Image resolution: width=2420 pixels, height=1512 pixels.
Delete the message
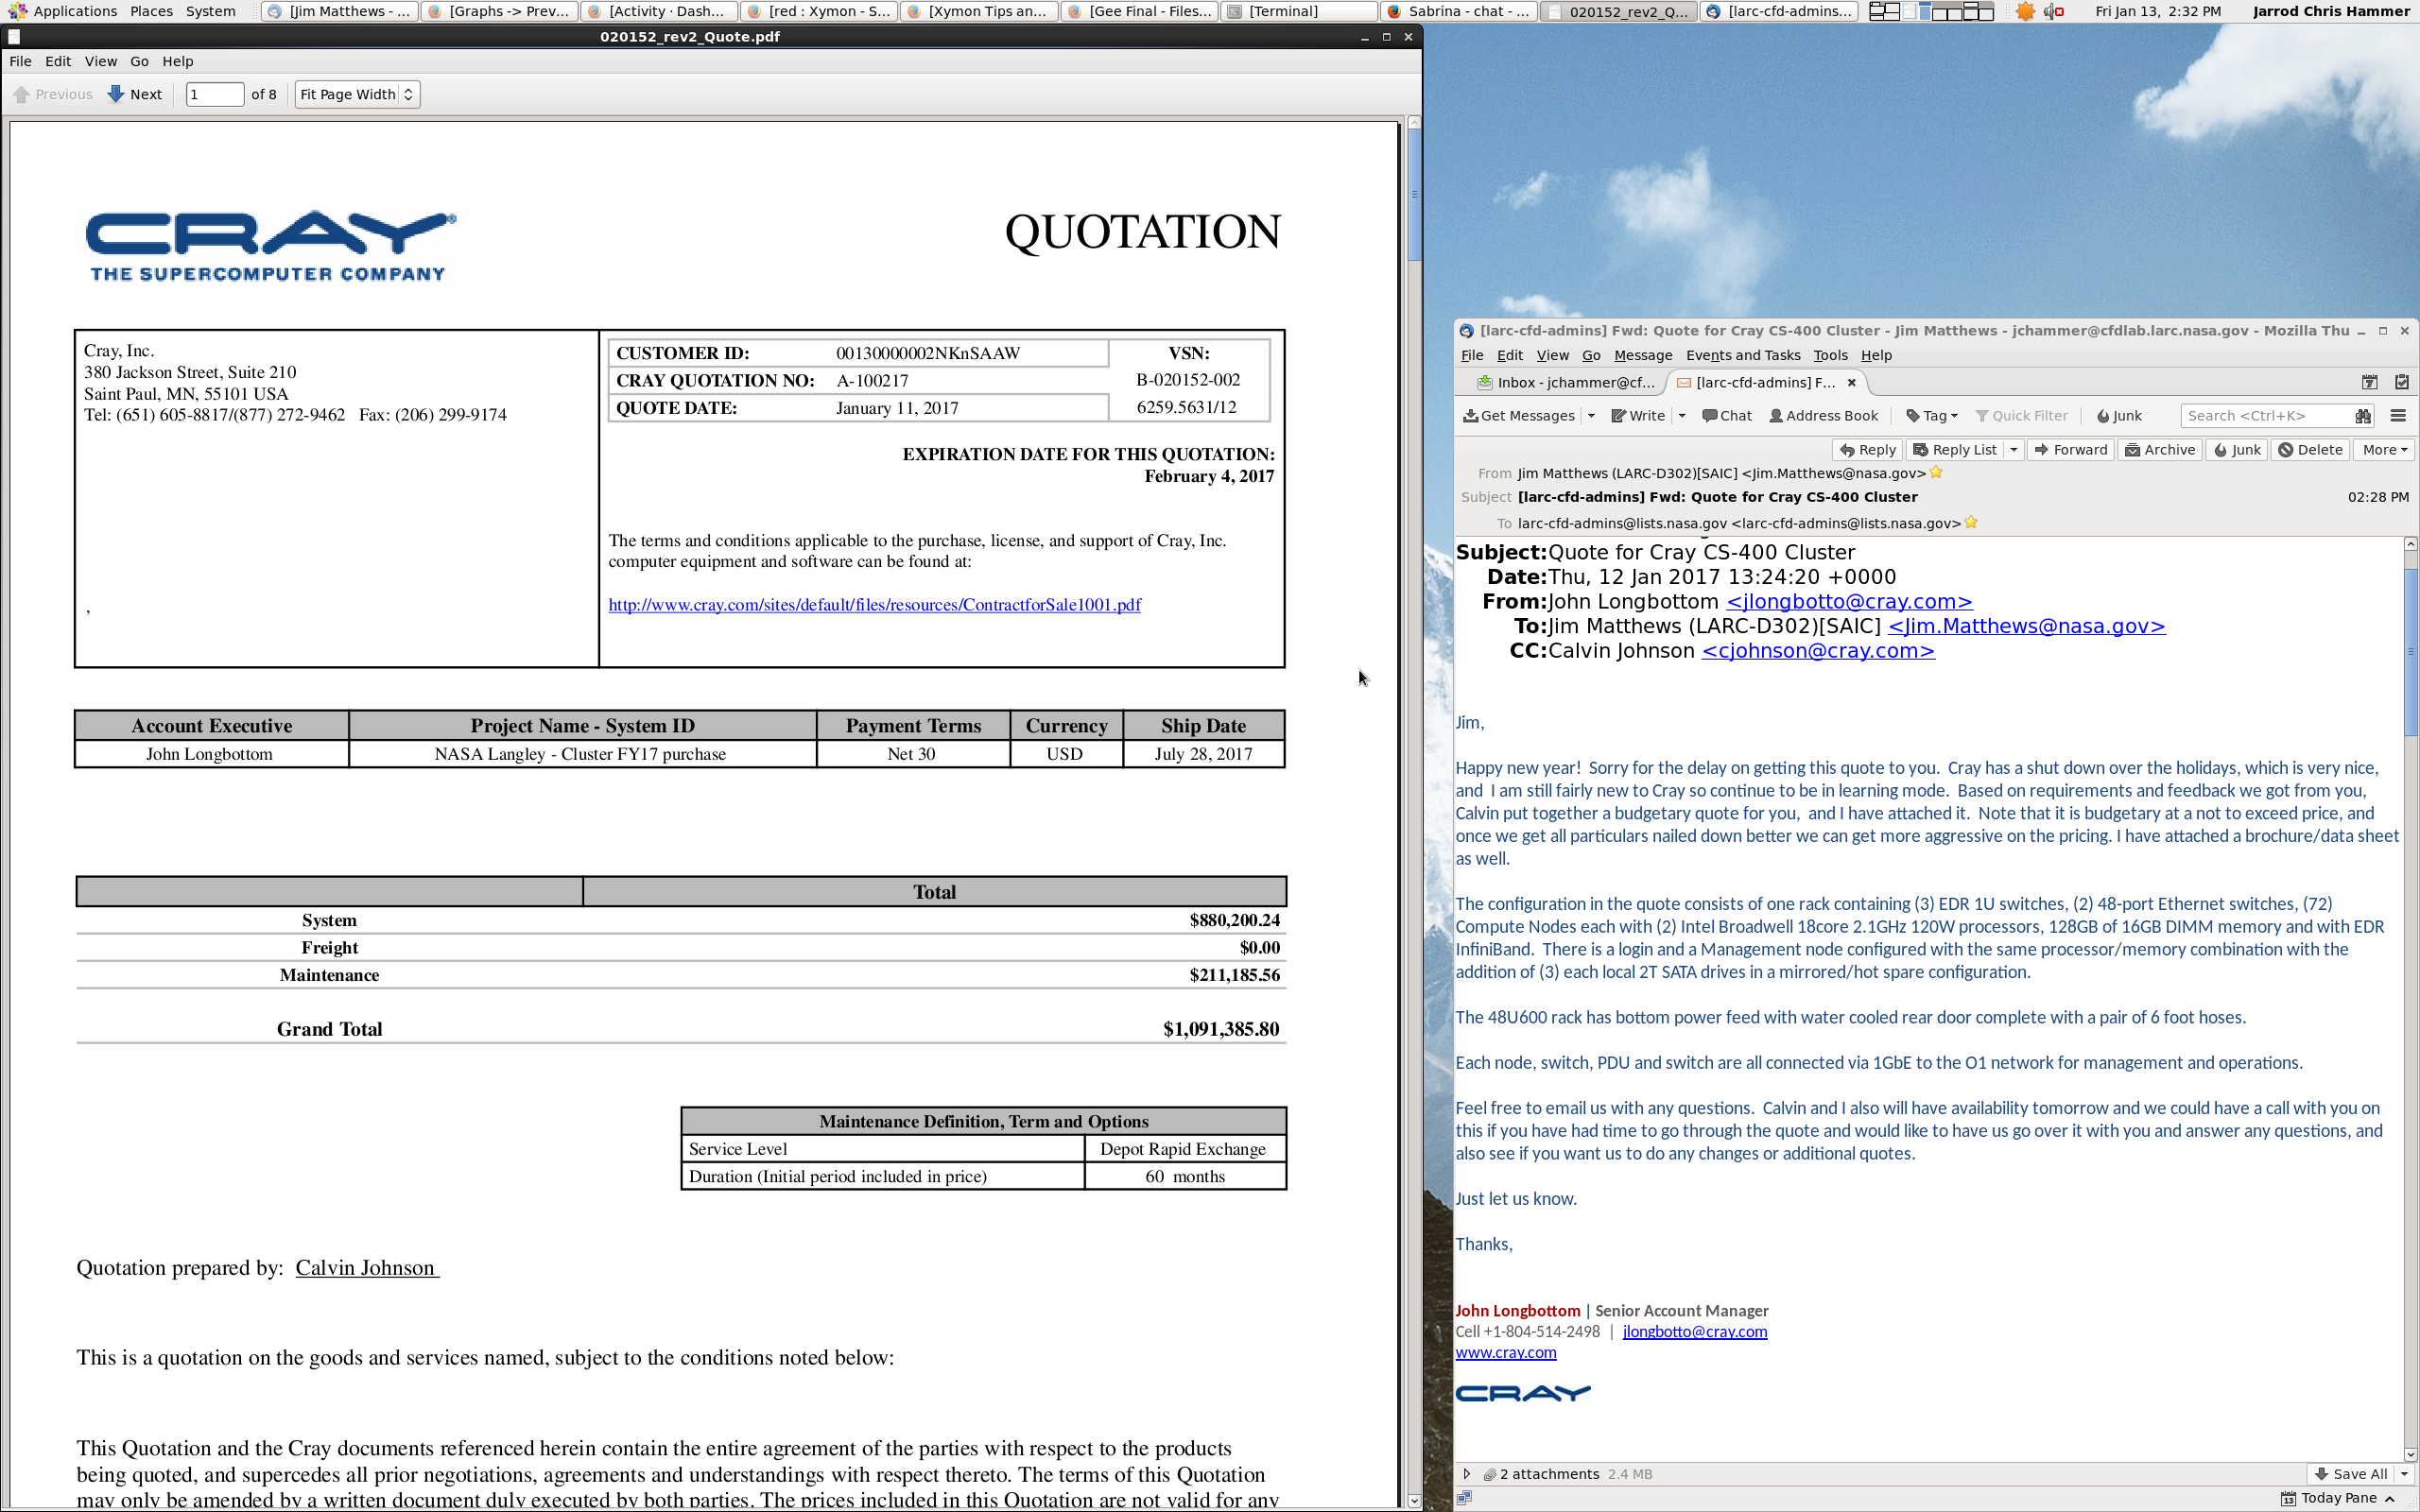coord(2309,450)
